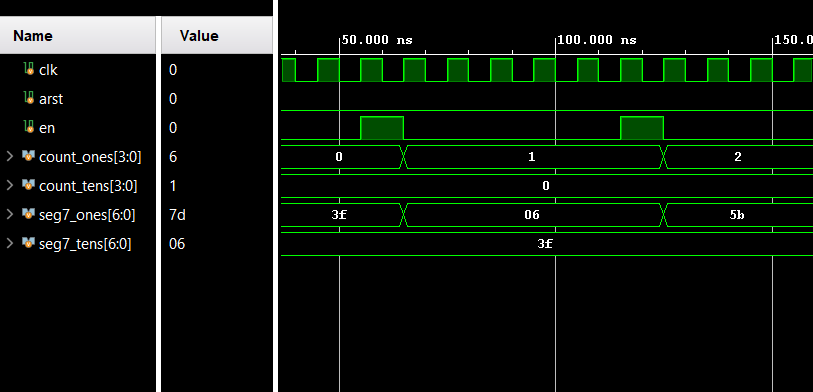813x392 pixels.
Task: Click count_tens waveform segment showing 0
Action: [x=546, y=186]
